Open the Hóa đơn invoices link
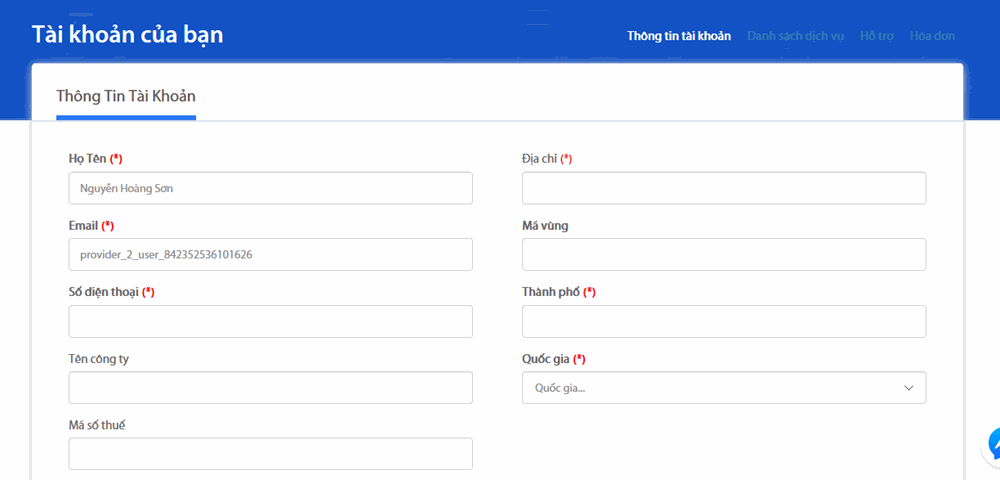Viewport: 1000px width, 480px height. coord(932,36)
